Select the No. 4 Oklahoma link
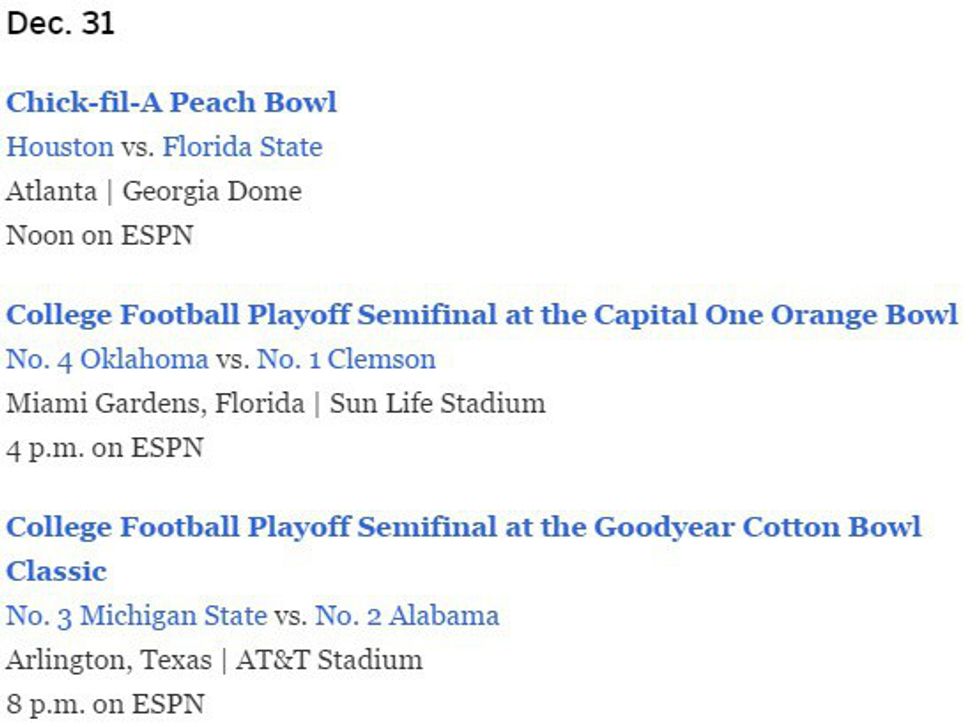Screen dimensions: 980x727 pos(107,359)
